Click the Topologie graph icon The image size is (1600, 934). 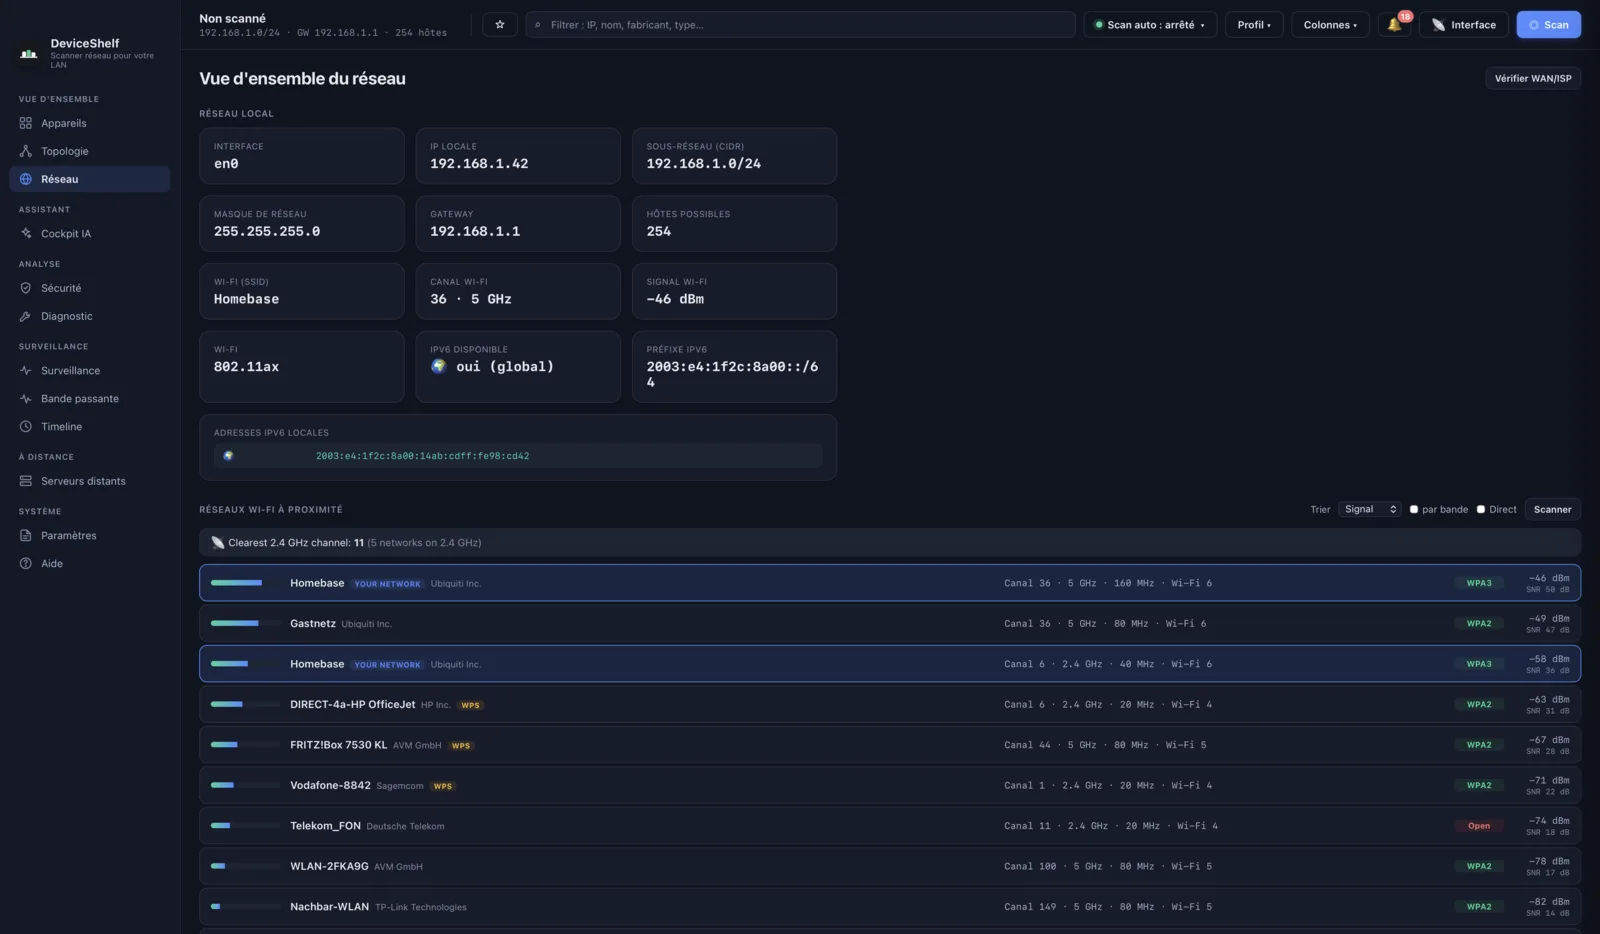pos(26,151)
